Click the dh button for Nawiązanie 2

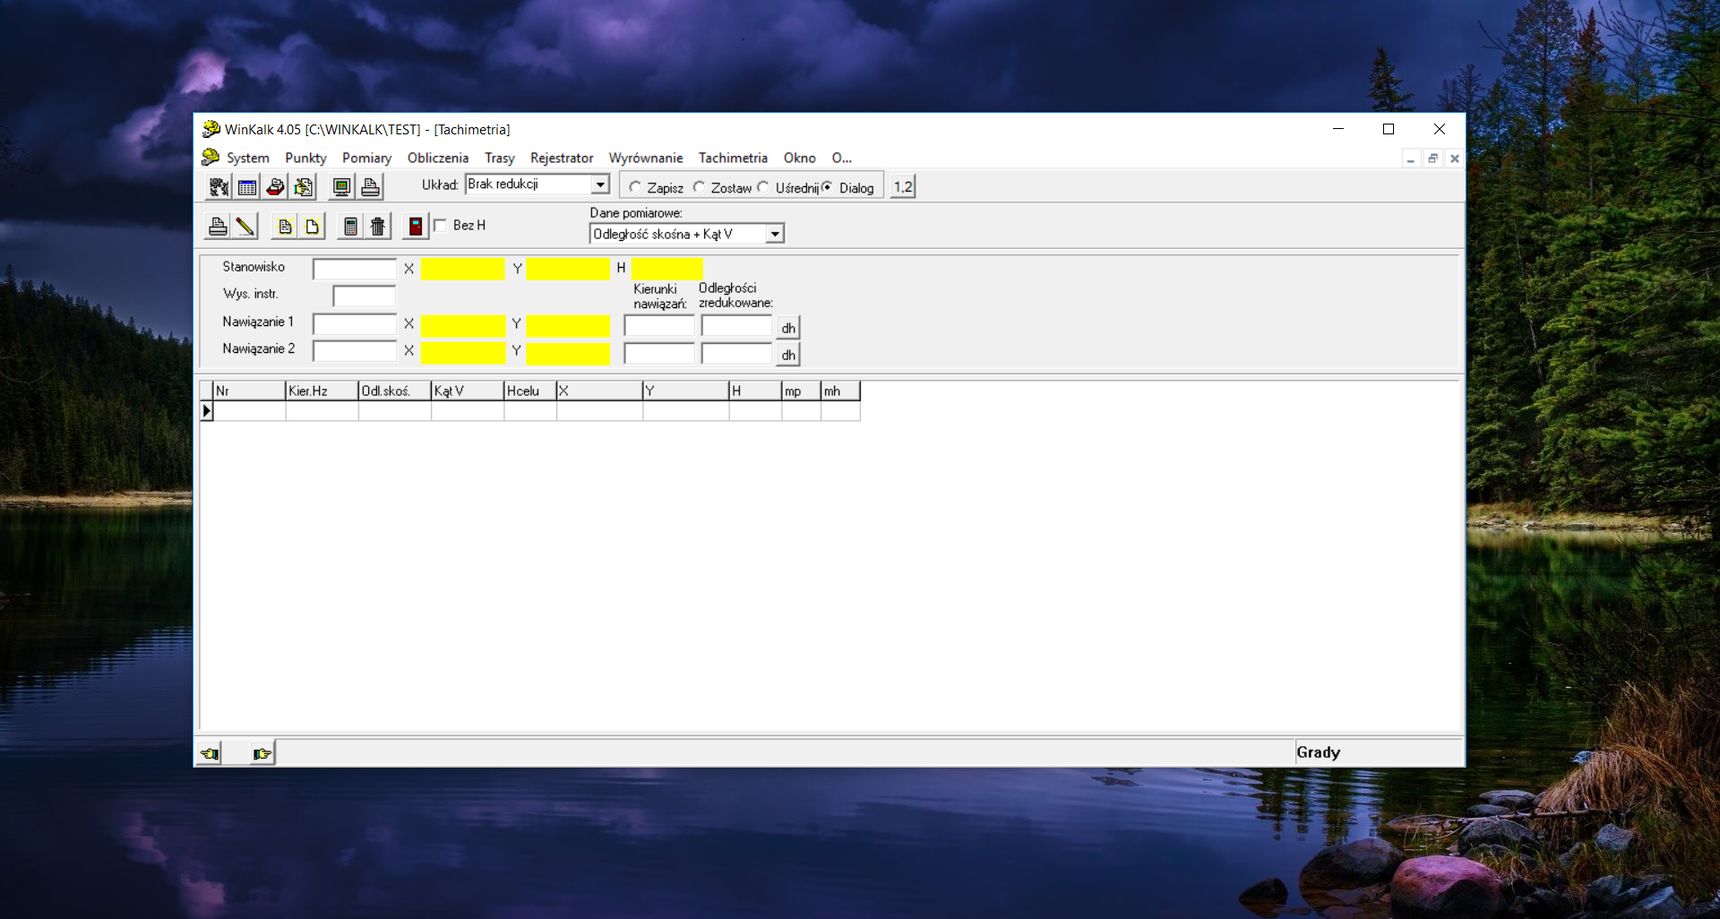788,355
